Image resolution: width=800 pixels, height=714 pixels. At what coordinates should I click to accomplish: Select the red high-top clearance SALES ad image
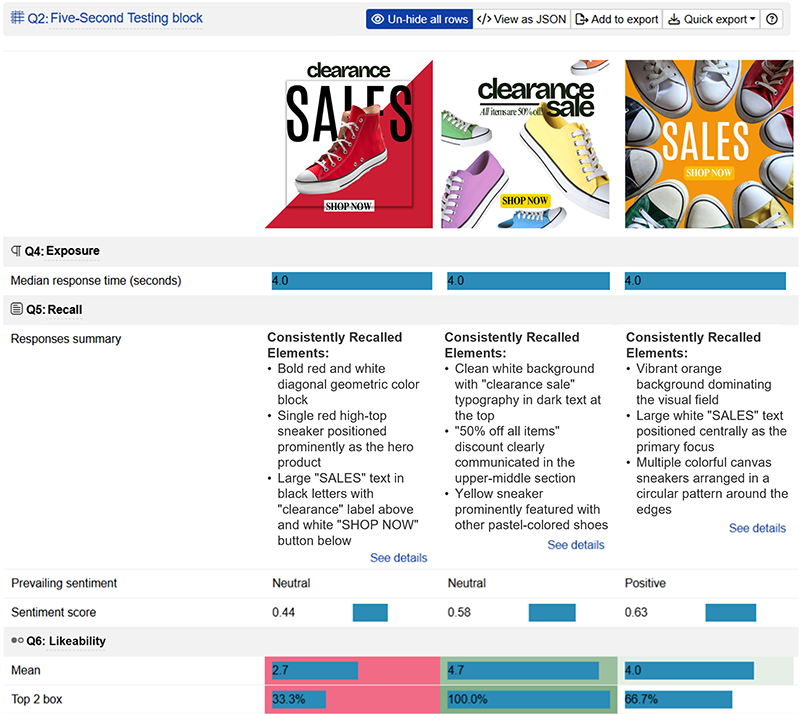pyautogui.click(x=349, y=144)
